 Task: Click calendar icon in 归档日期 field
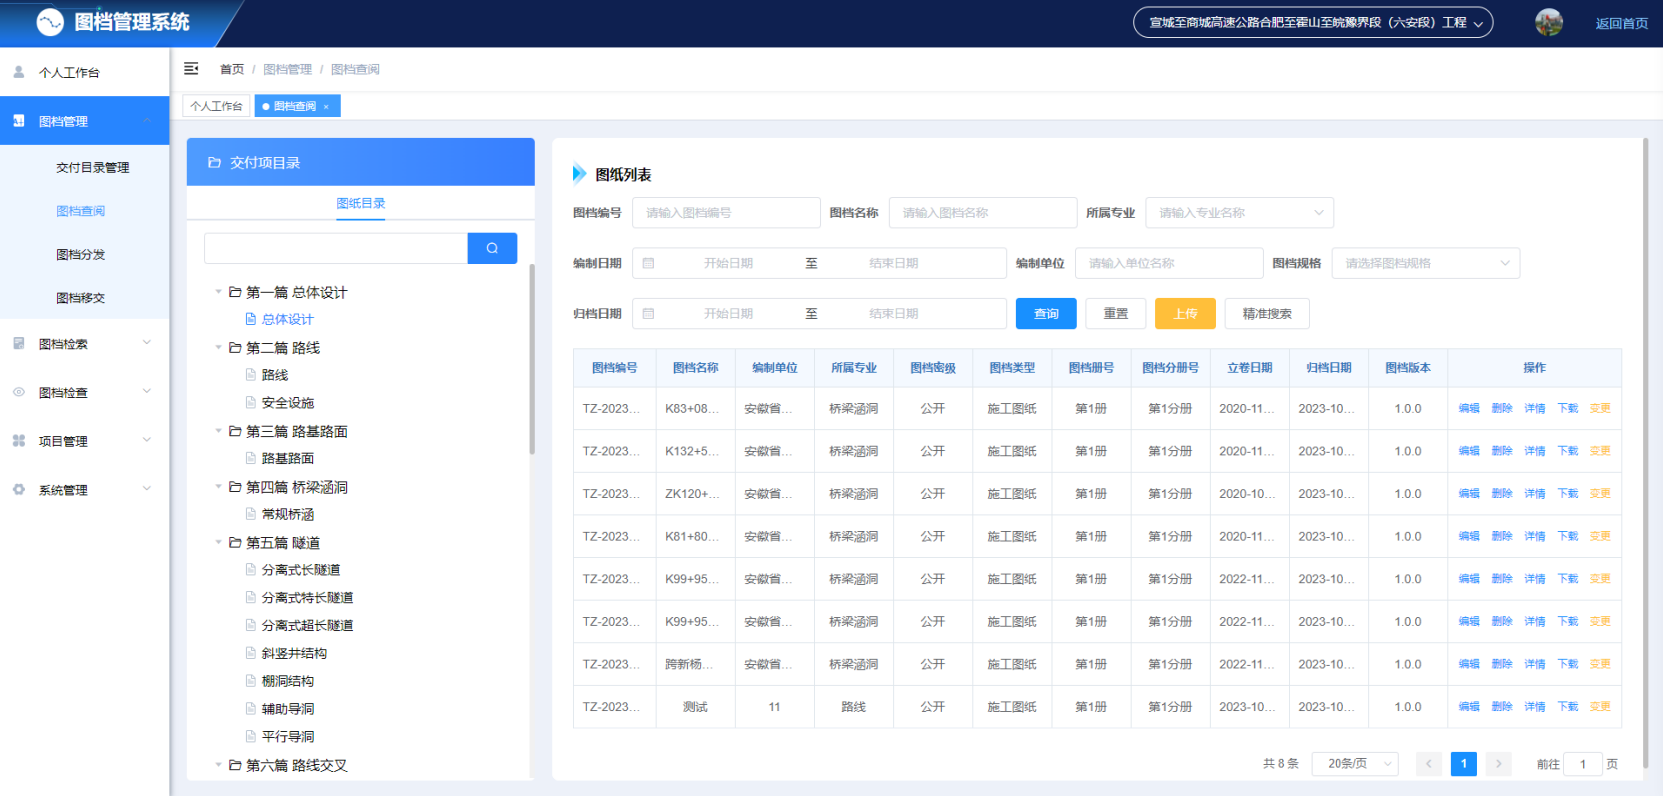(648, 314)
